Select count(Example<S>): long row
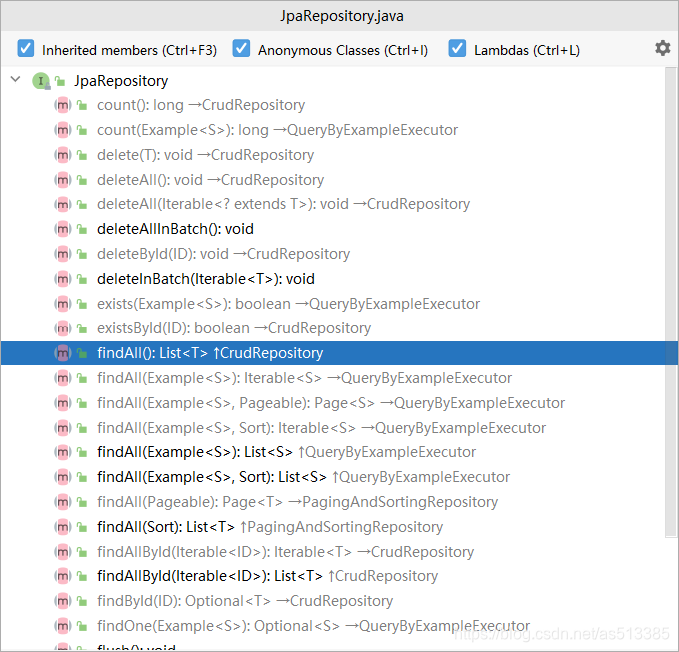This screenshot has width=679, height=652. (x=333, y=130)
